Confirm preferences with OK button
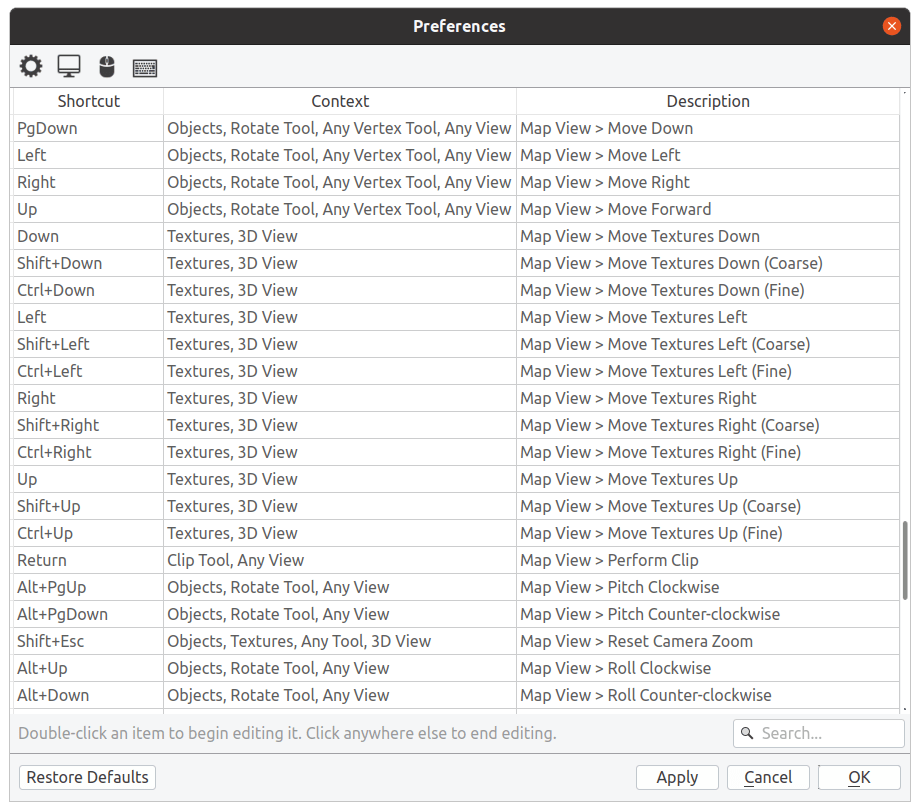The image size is (920, 811). click(x=859, y=777)
